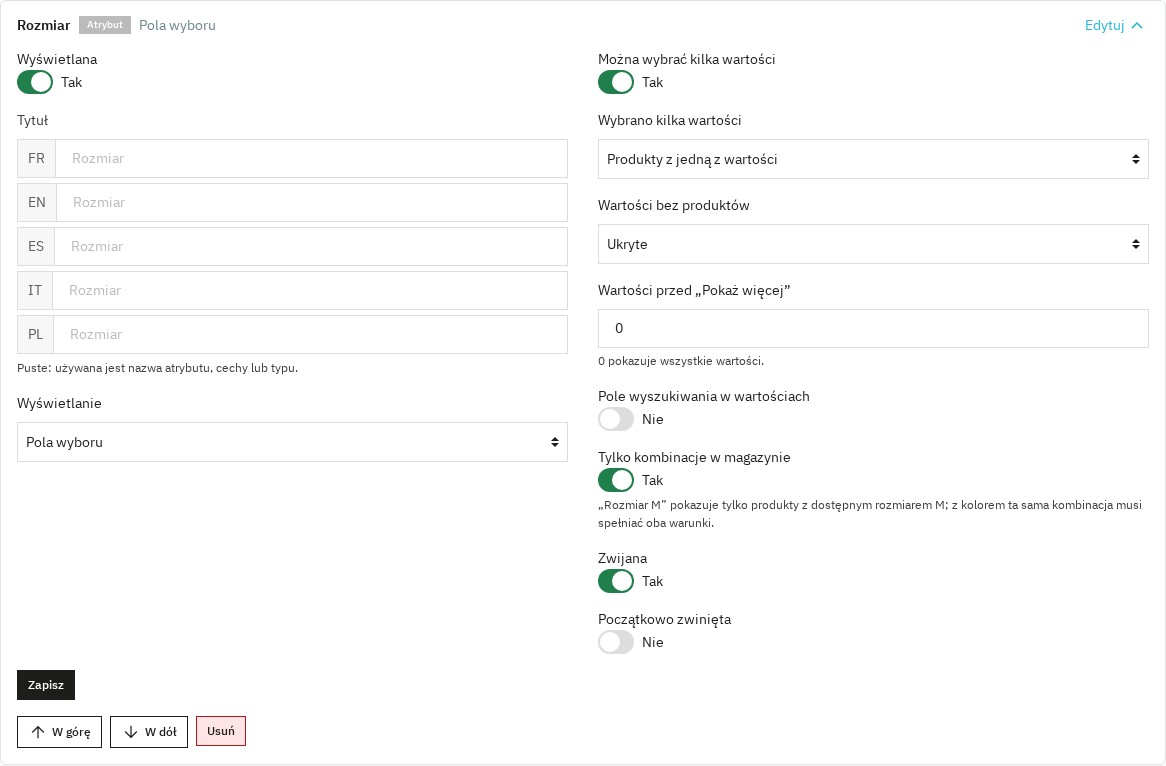Viewport: 1166px width, 766px height.
Task: Click the Edytuj link
Action: click(x=1104, y=25)
